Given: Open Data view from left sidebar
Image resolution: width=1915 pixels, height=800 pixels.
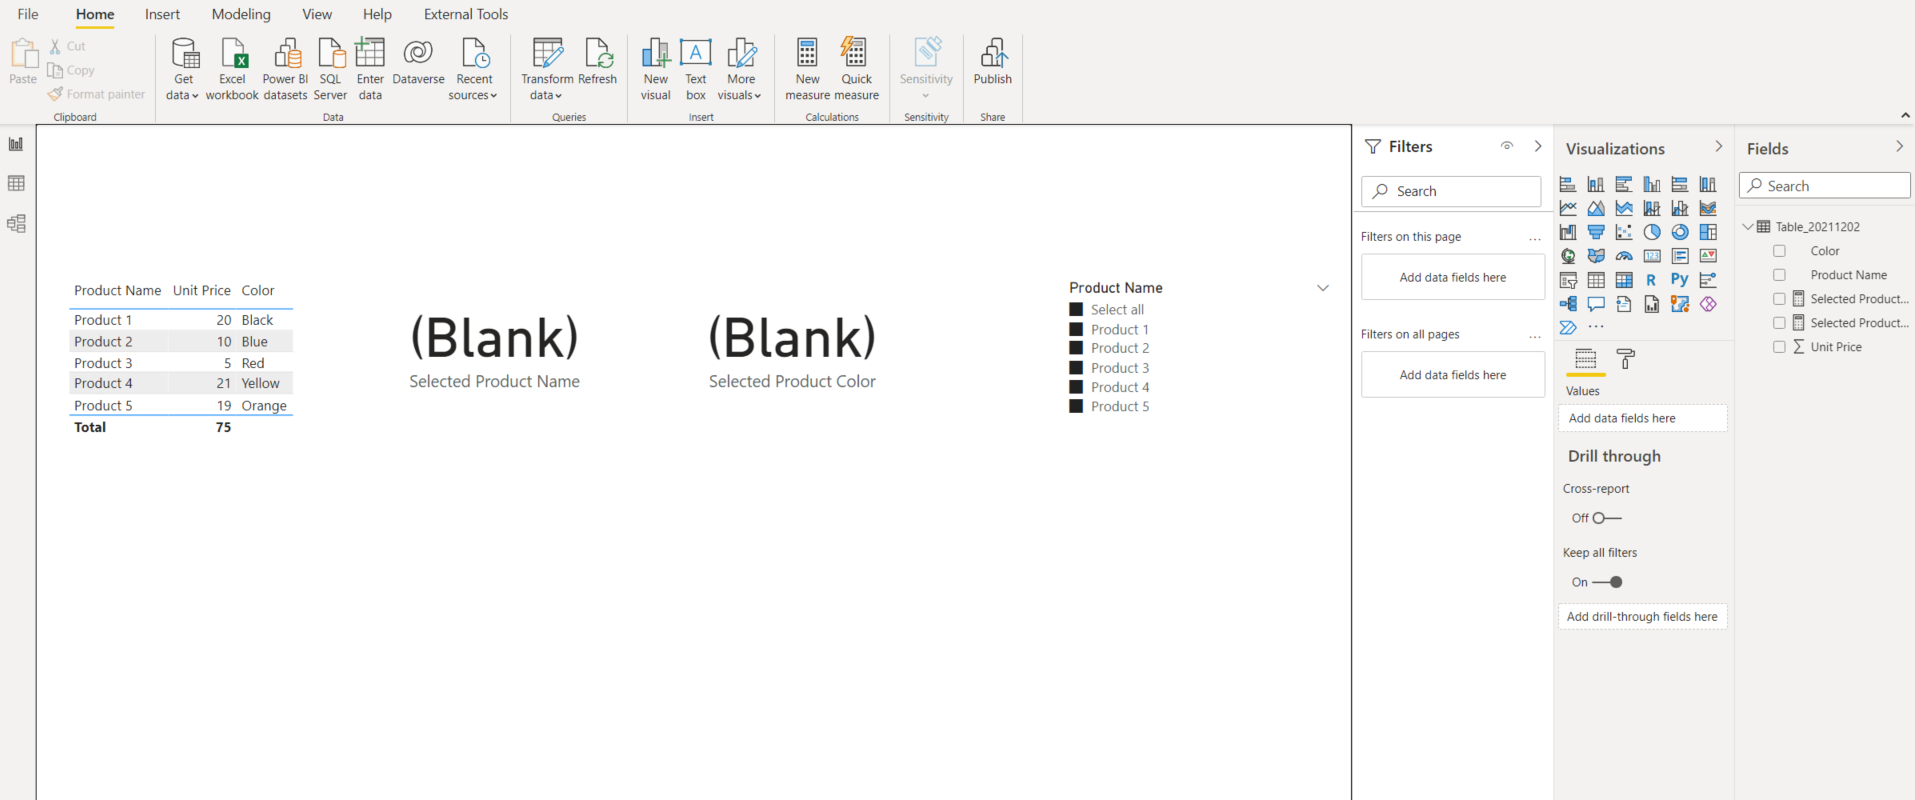Looking at the screenshot, I should (x=16, y=184).
